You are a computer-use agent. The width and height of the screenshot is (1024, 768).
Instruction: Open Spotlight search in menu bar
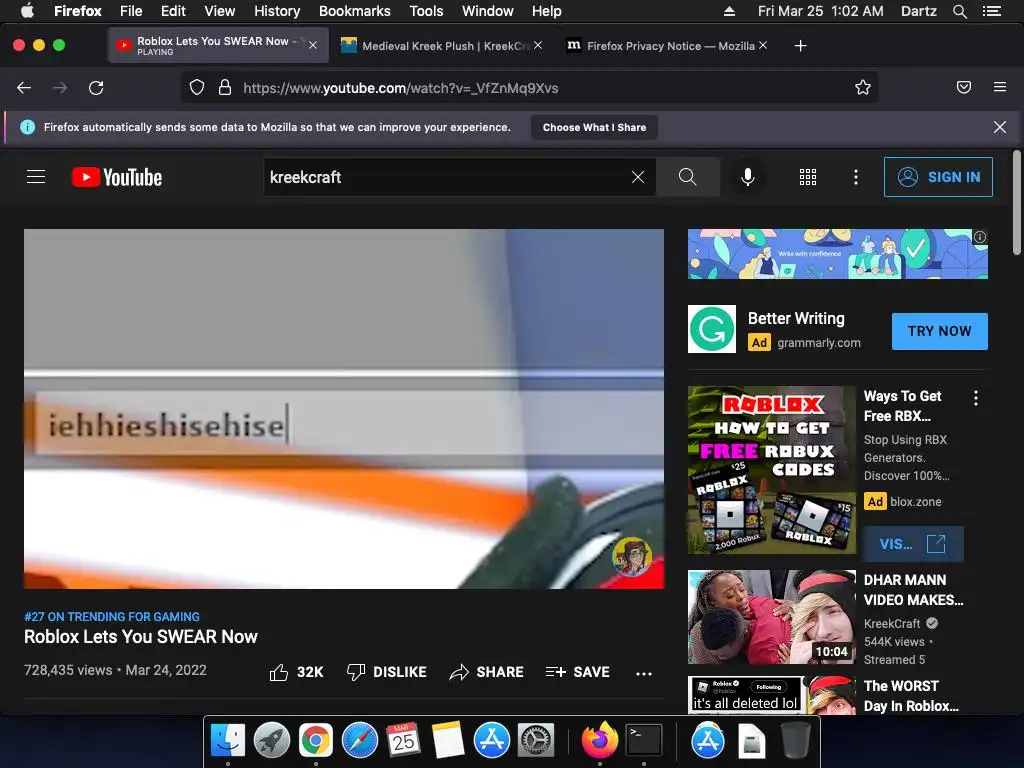point(959,11)
